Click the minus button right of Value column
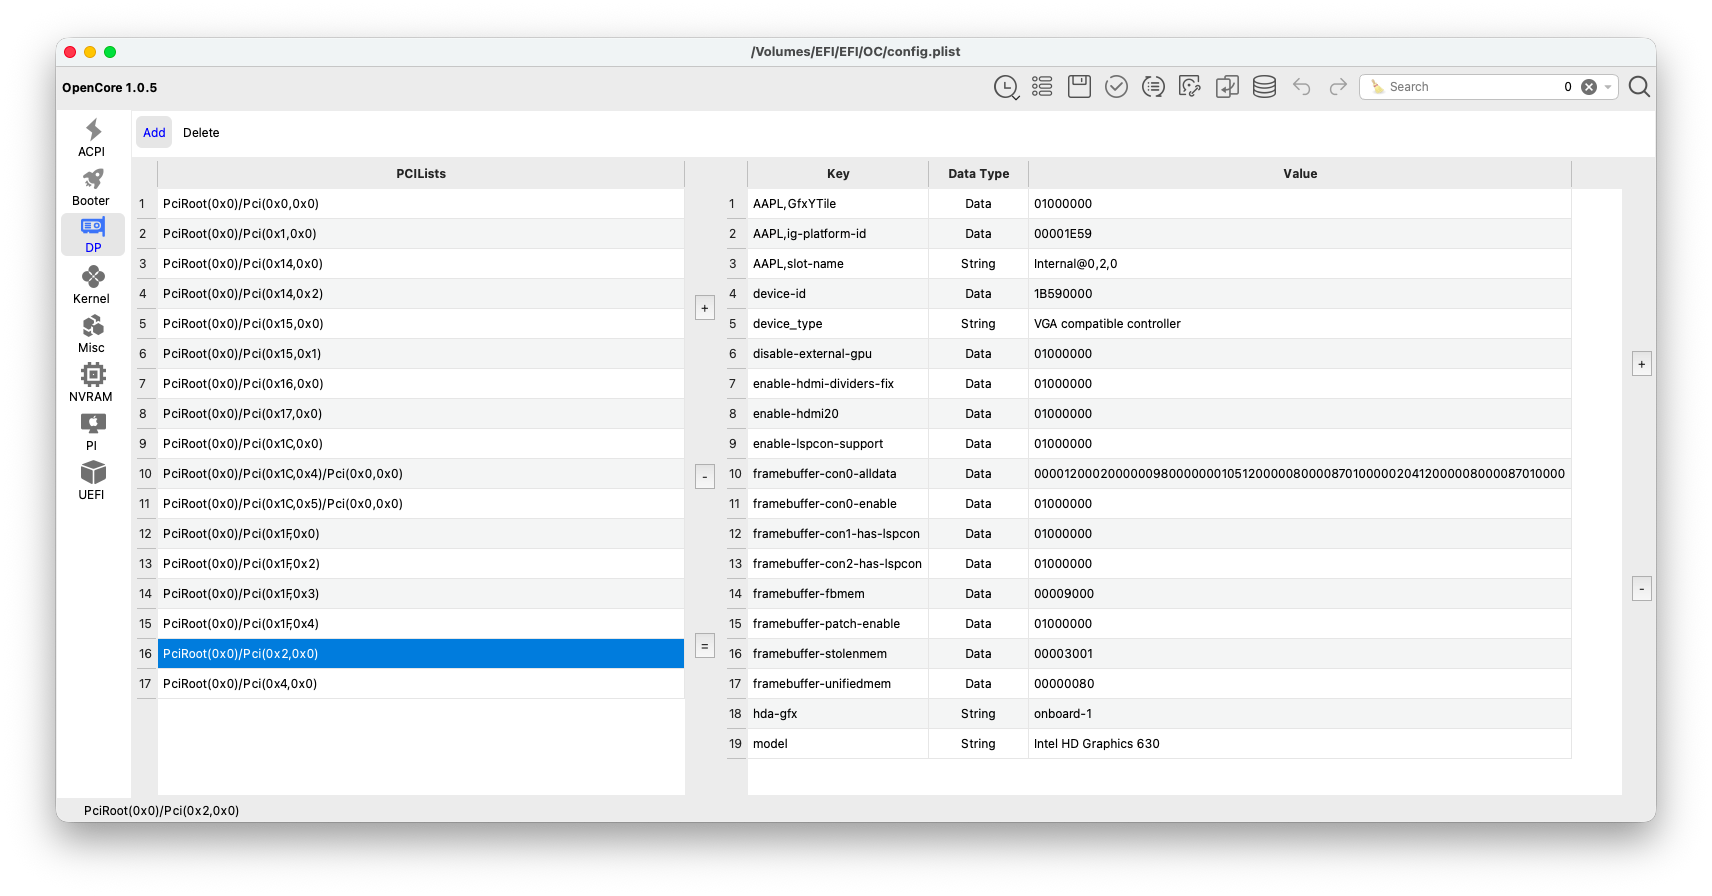The image size is (1712, 896). coord(1641,589)
